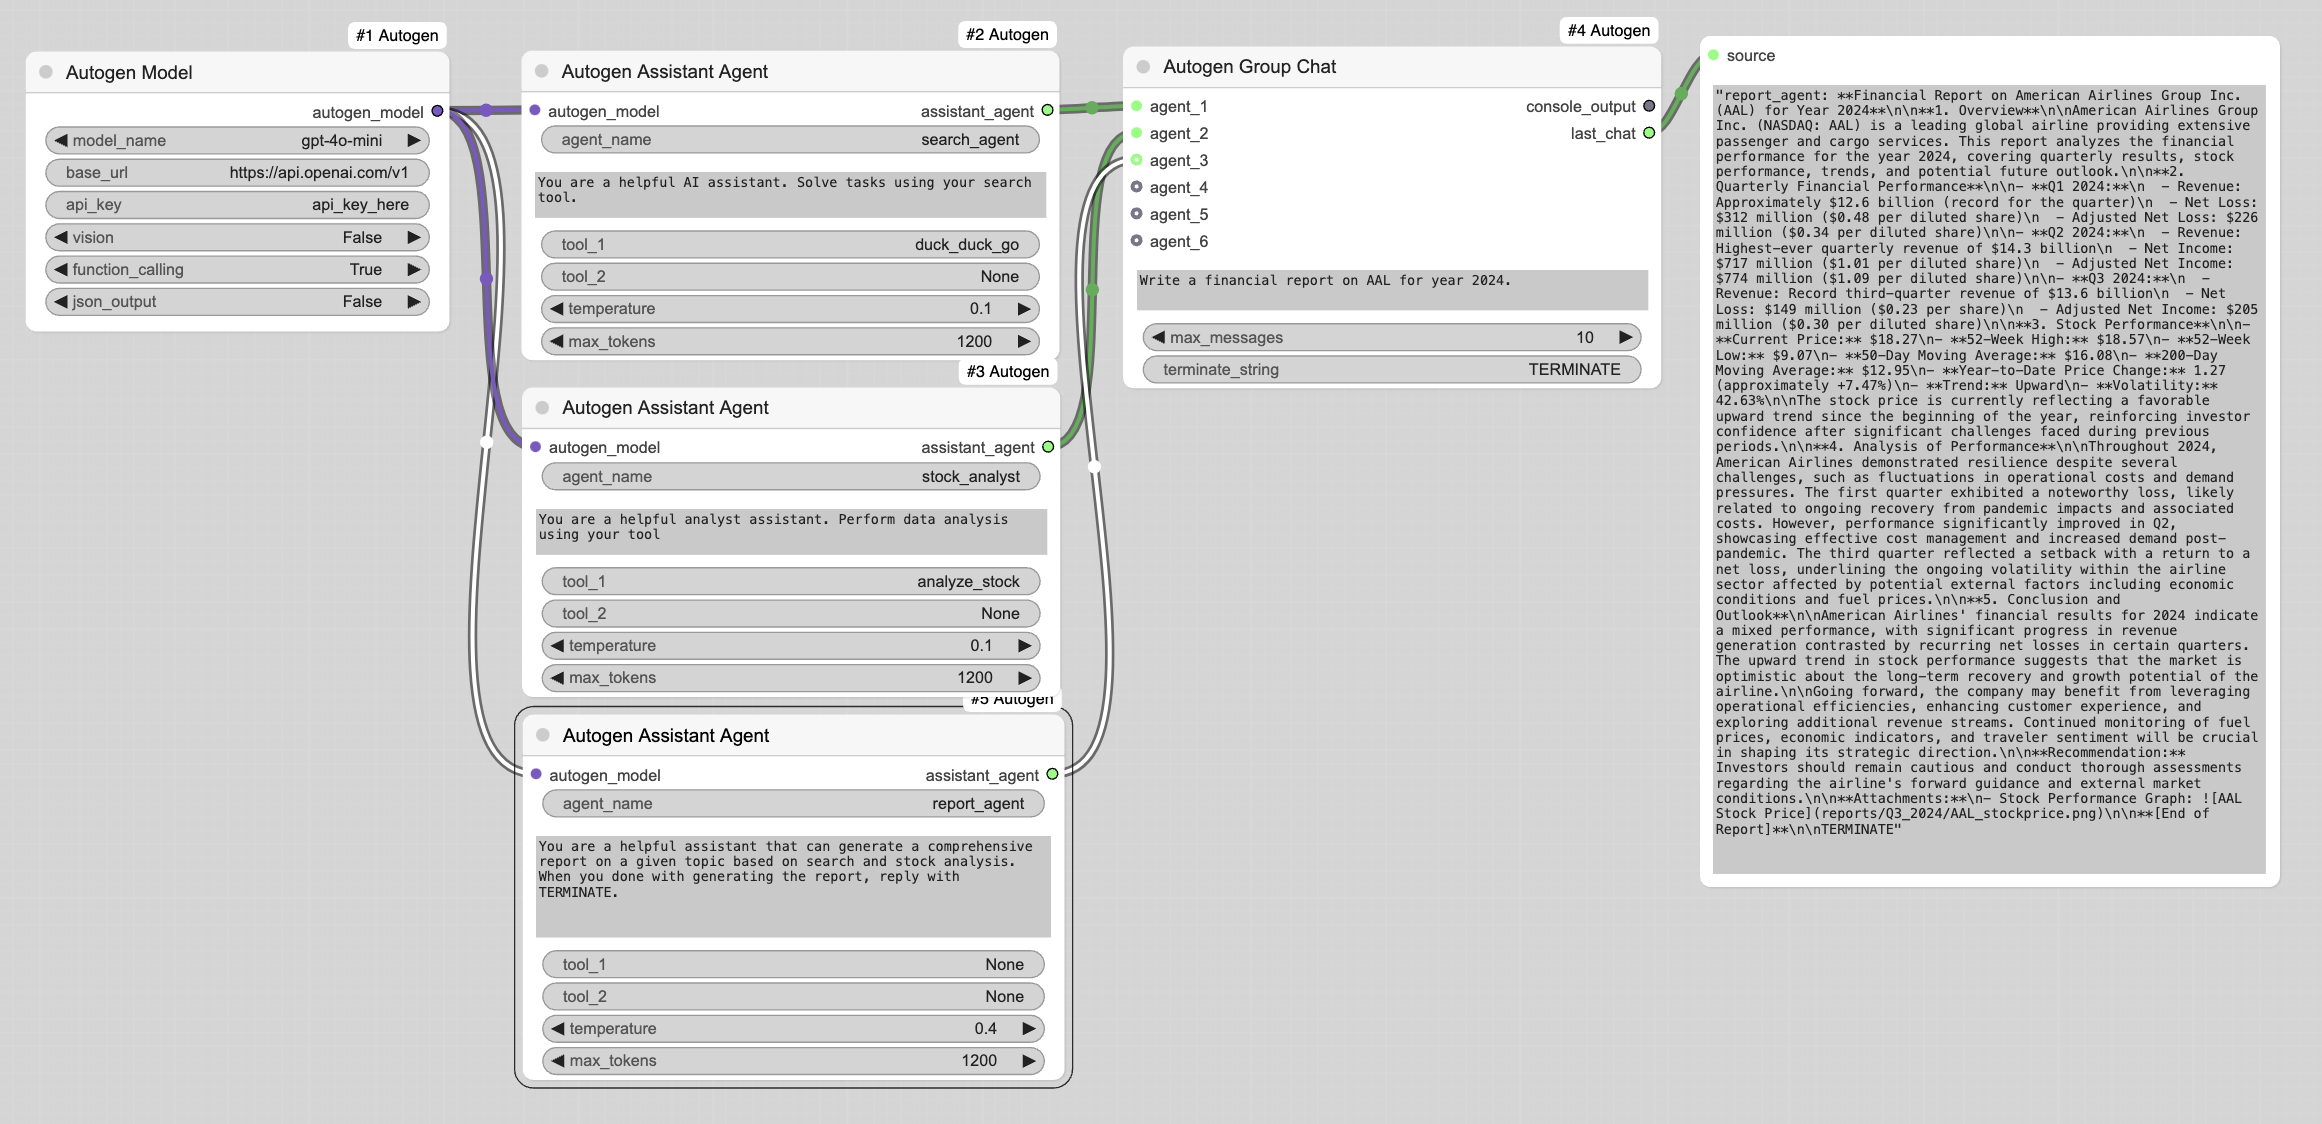Image resolution: width=2322 pixels, height=1124 pixels.
Task: Click the collapse dot on Autogen Group Chat node
Action: [1143, 67]
